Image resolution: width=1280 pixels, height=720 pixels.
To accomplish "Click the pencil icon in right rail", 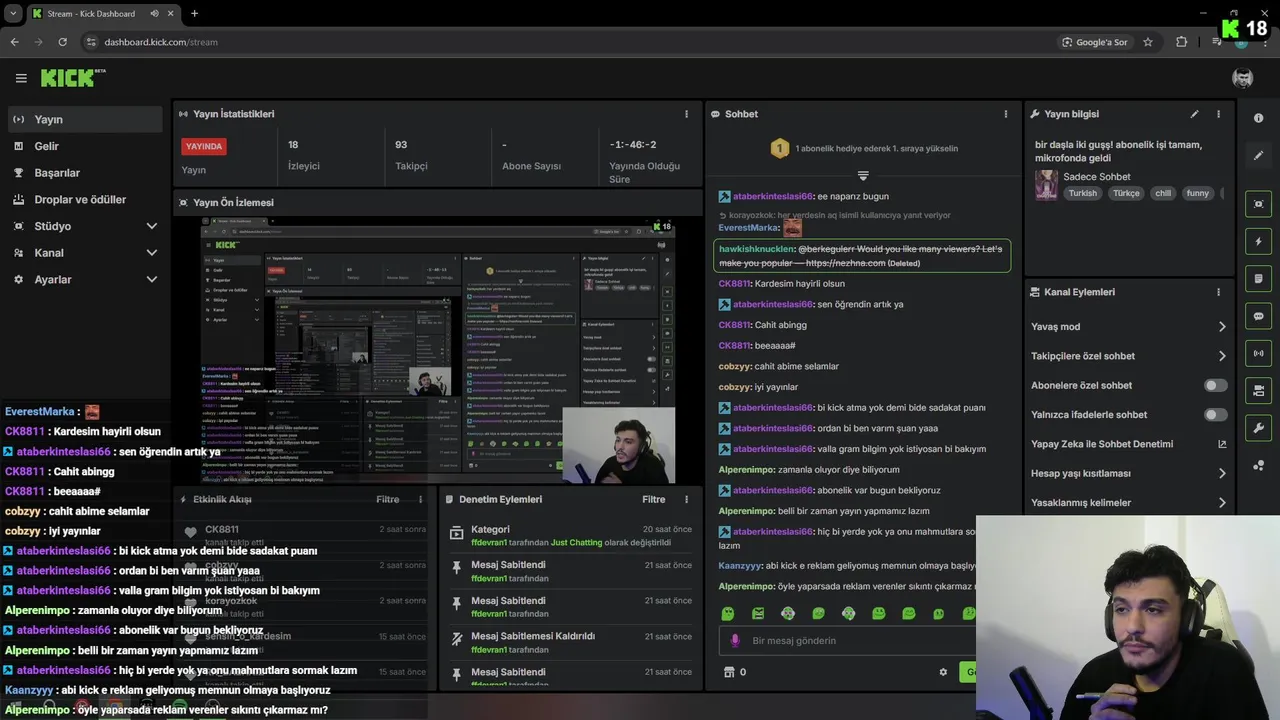I will 1258,156.
